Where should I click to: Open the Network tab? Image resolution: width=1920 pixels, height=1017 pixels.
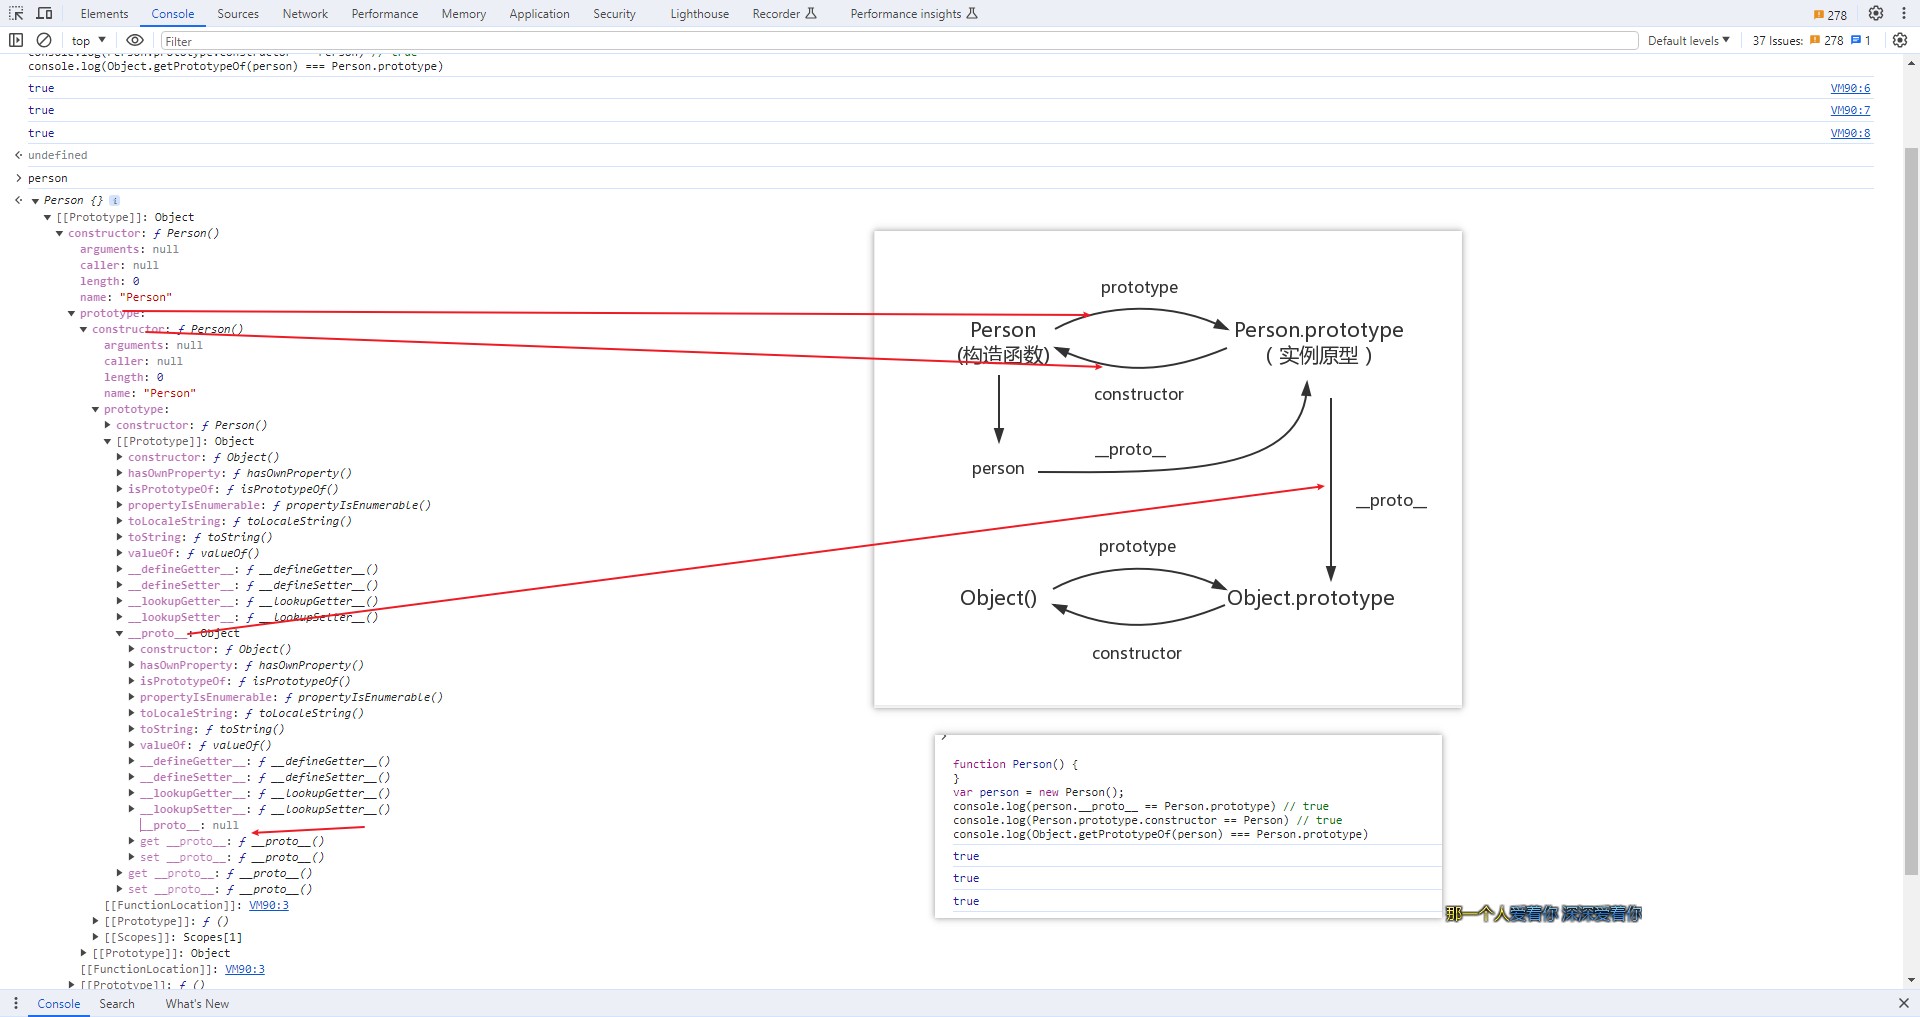305,14
